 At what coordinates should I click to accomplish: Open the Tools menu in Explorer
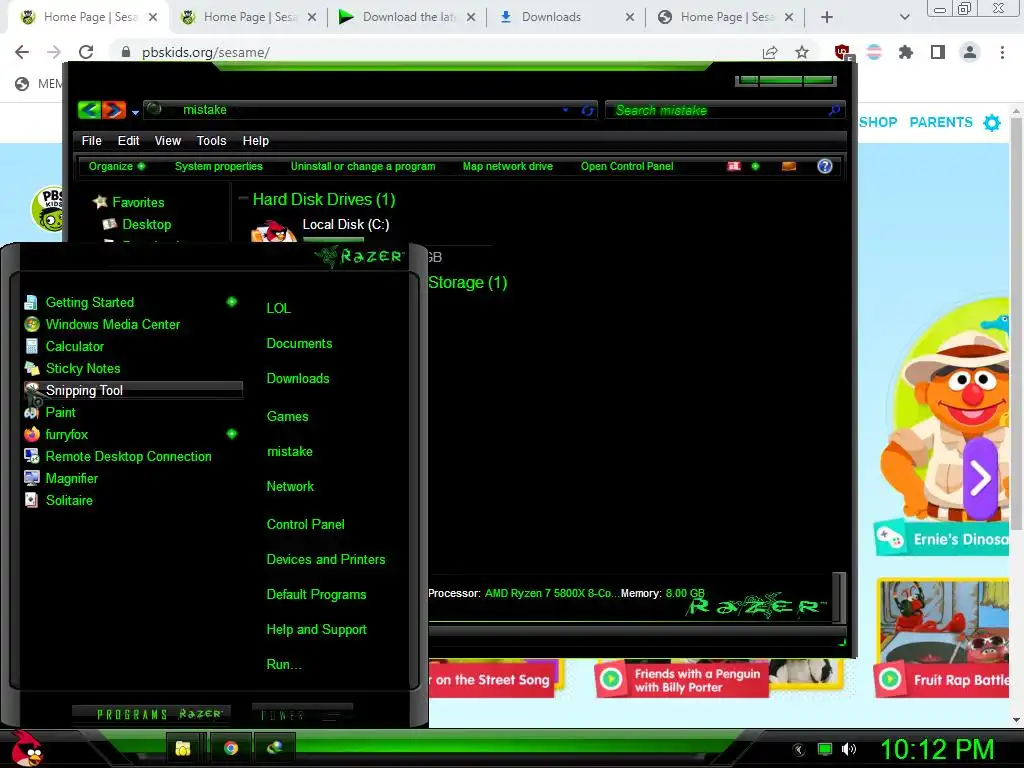pyautogui.click(x=211, y=140)
